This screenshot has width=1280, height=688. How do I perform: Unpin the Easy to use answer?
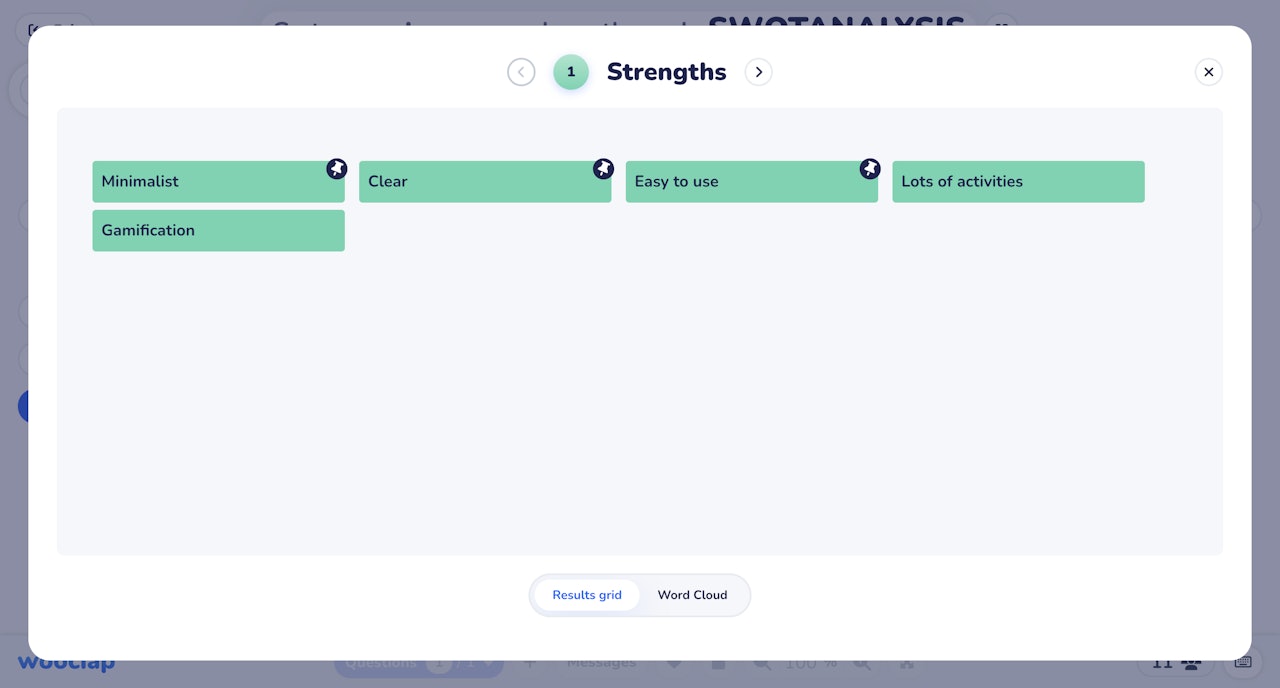coord(870,169)
